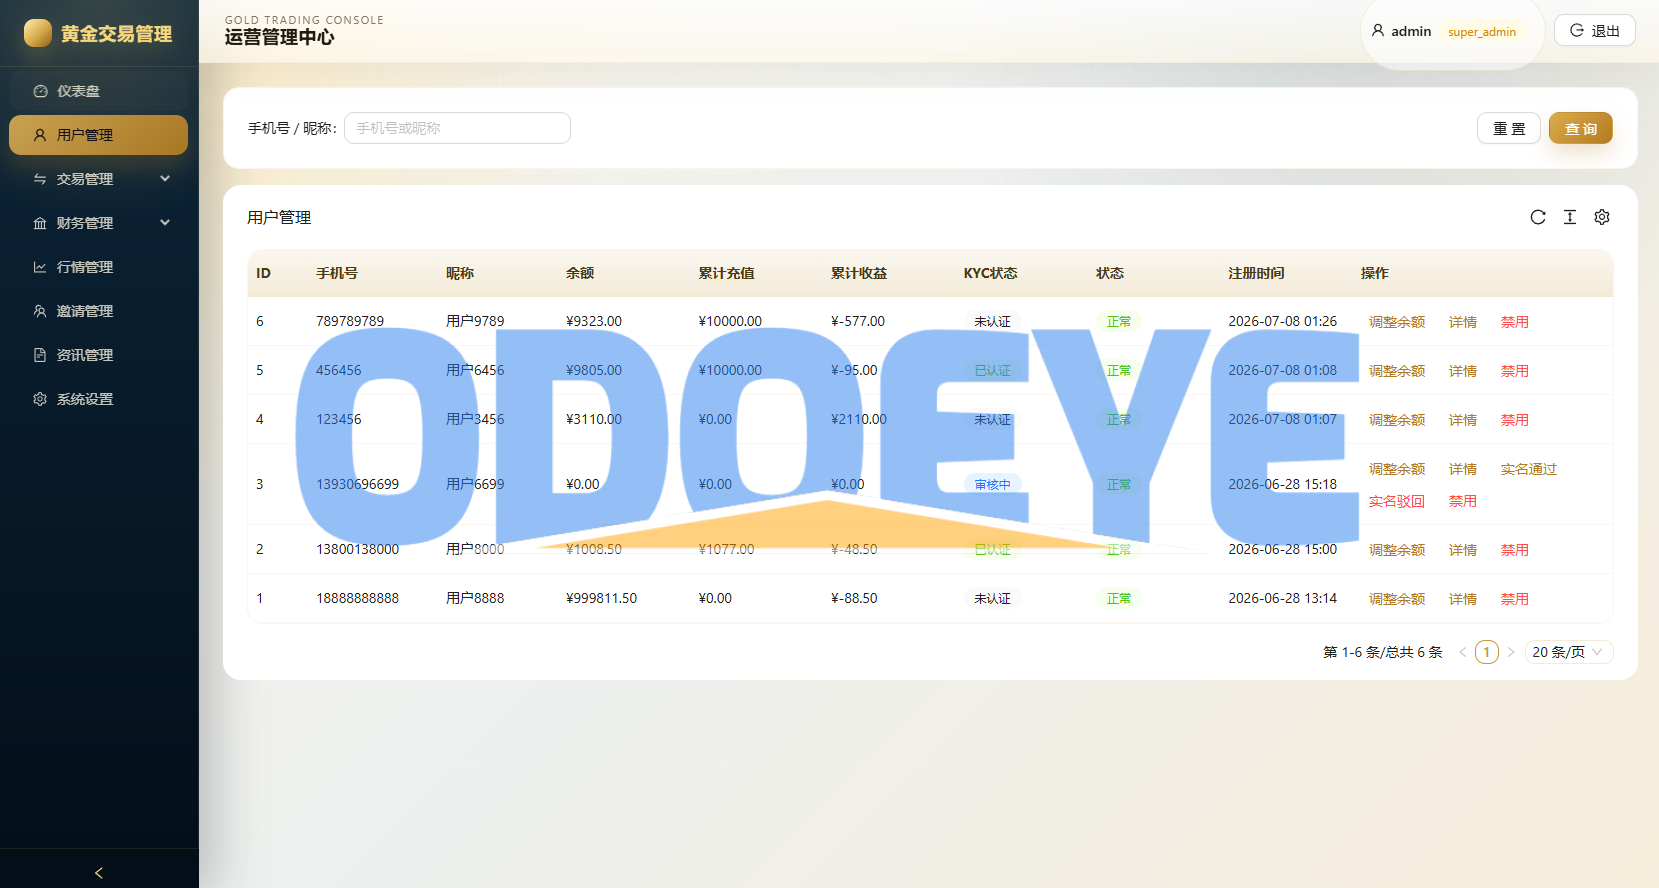Click 调整余额 for user 789789789

tap(1396, 322)
